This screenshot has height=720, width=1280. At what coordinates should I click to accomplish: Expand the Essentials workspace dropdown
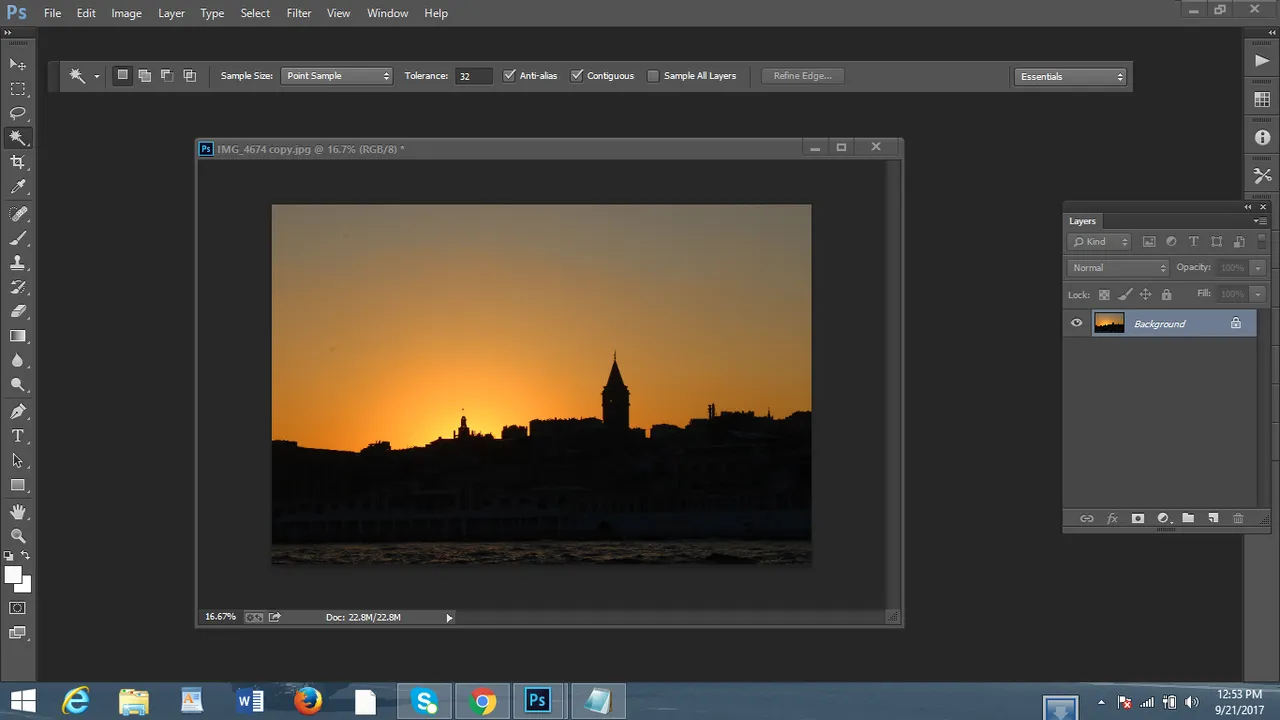[1070, 77]
